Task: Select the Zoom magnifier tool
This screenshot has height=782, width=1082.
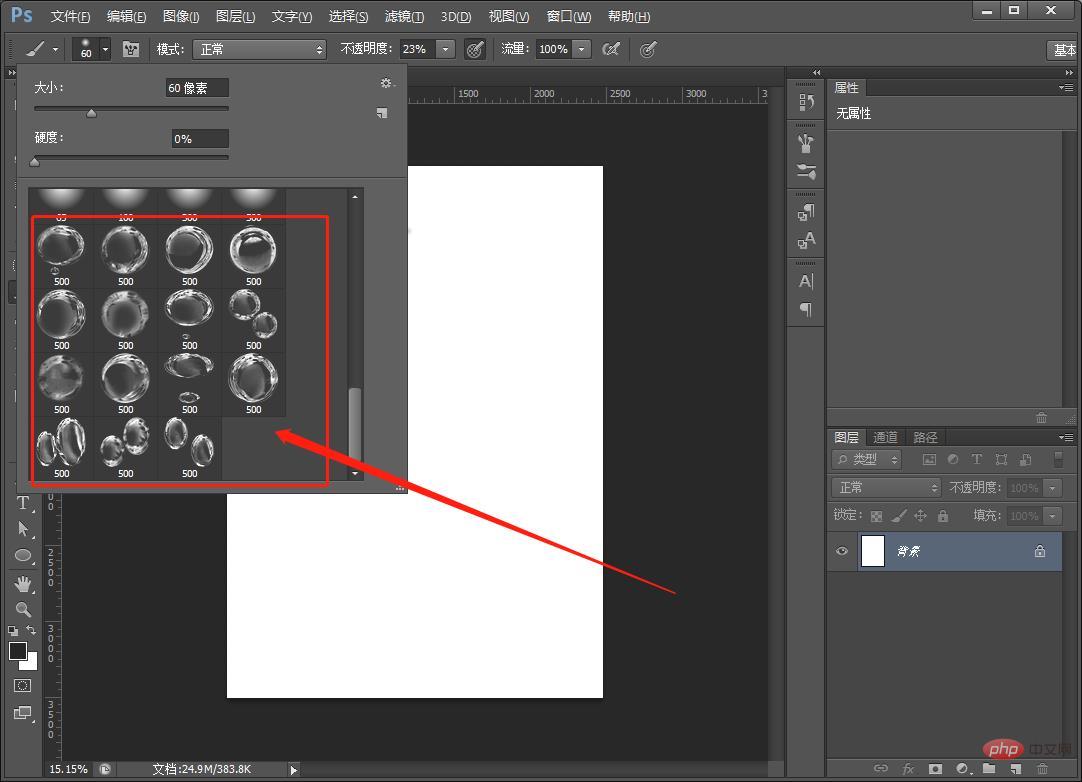Action: pyautogui.click(x=23, y=609)
